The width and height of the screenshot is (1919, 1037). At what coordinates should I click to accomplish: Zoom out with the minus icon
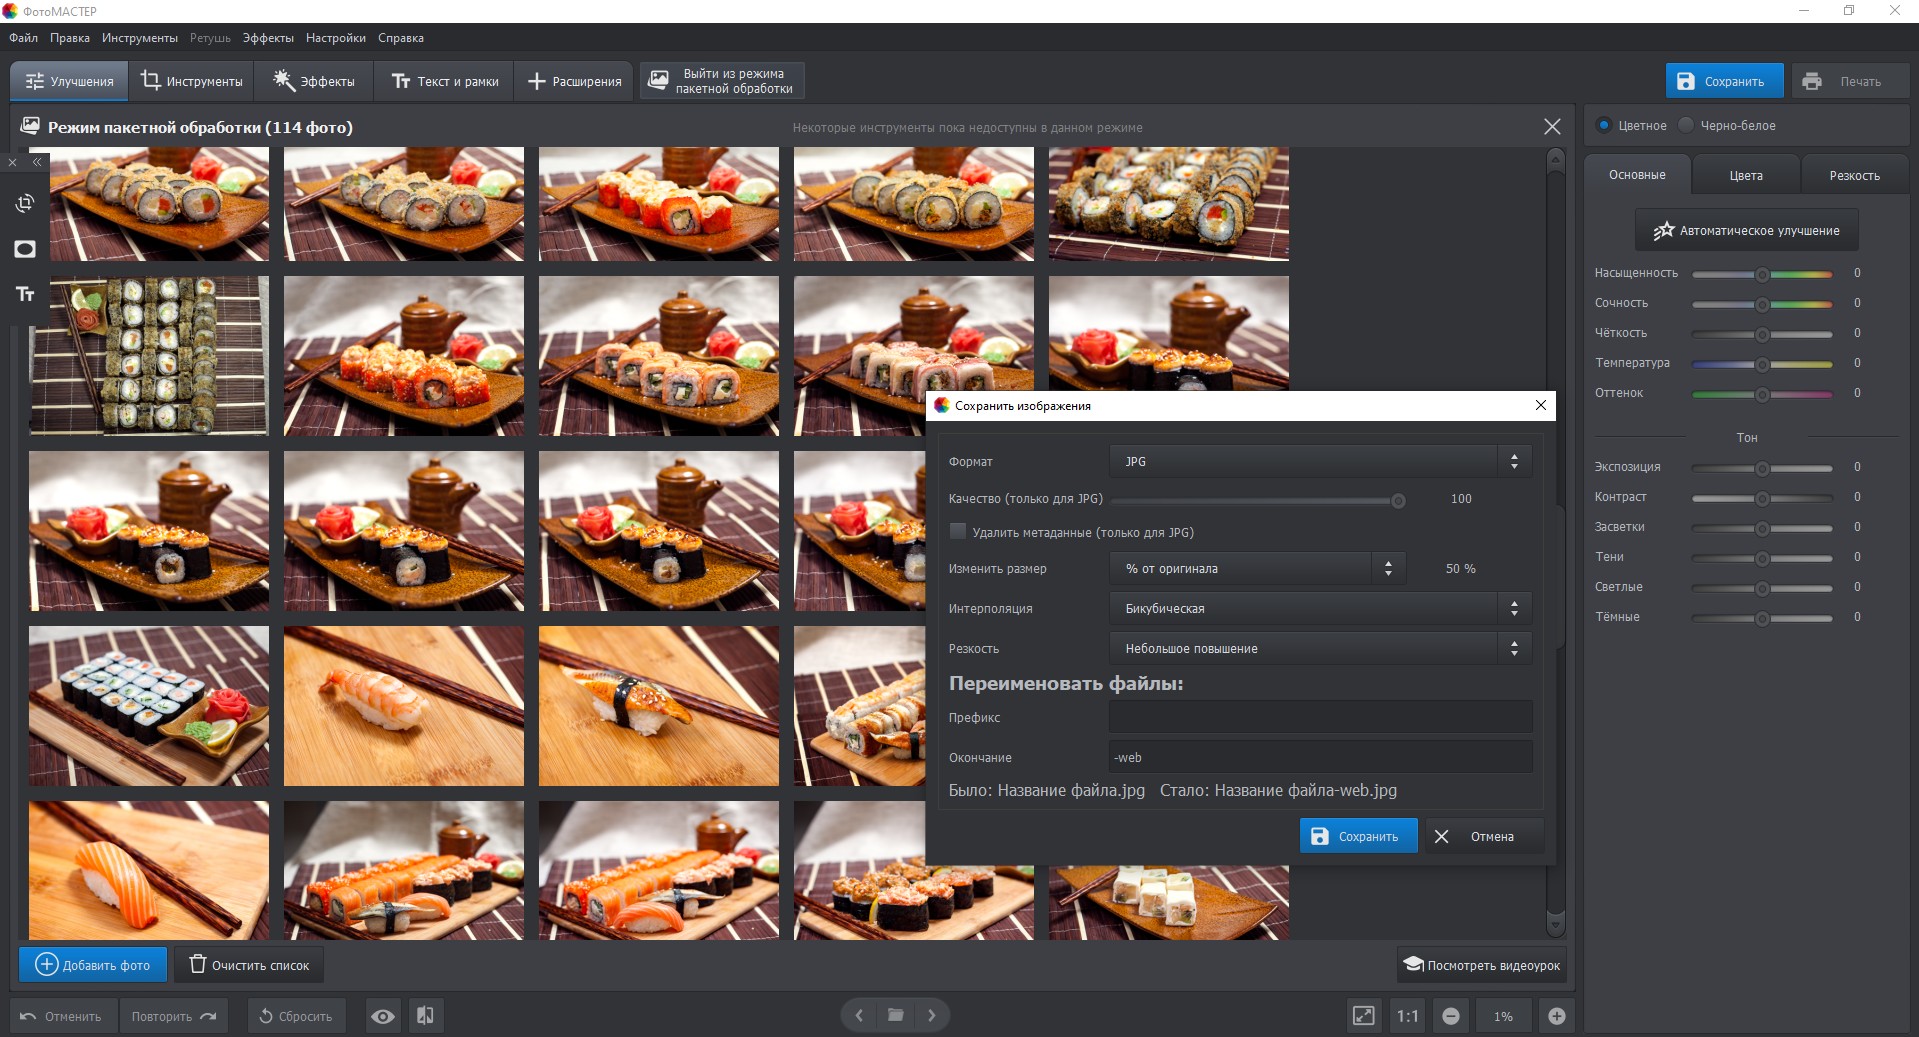[x=1451, y=1016]
